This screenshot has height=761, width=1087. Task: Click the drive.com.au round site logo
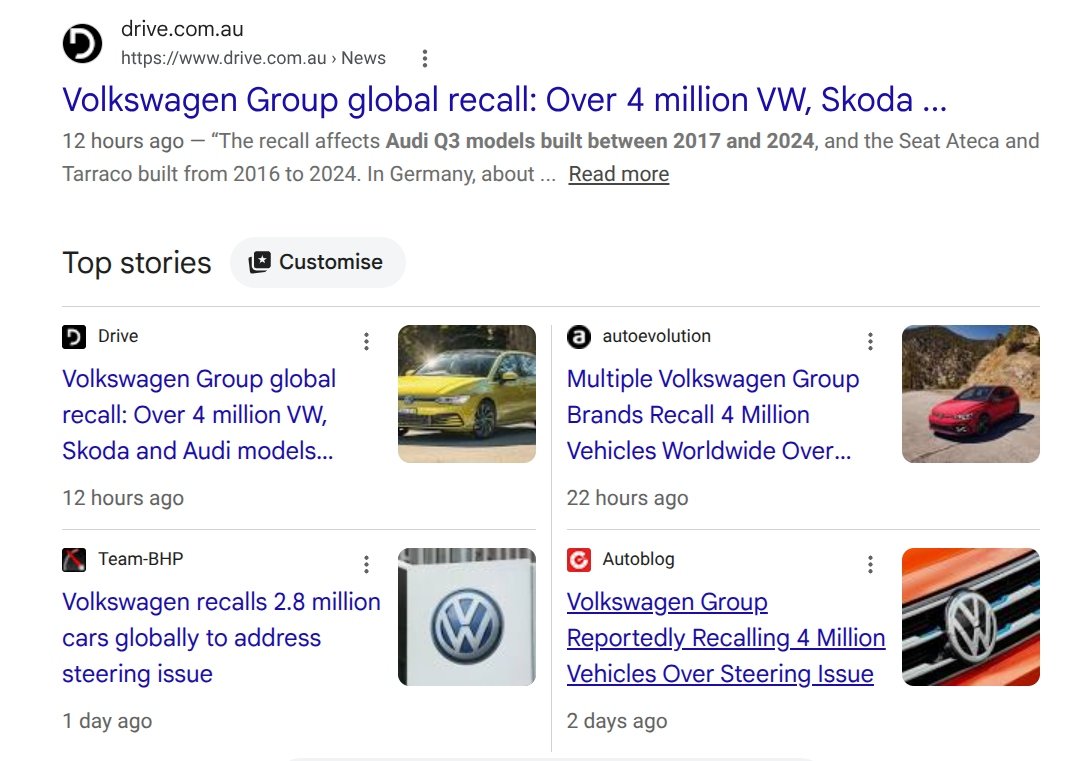[82, 43]
